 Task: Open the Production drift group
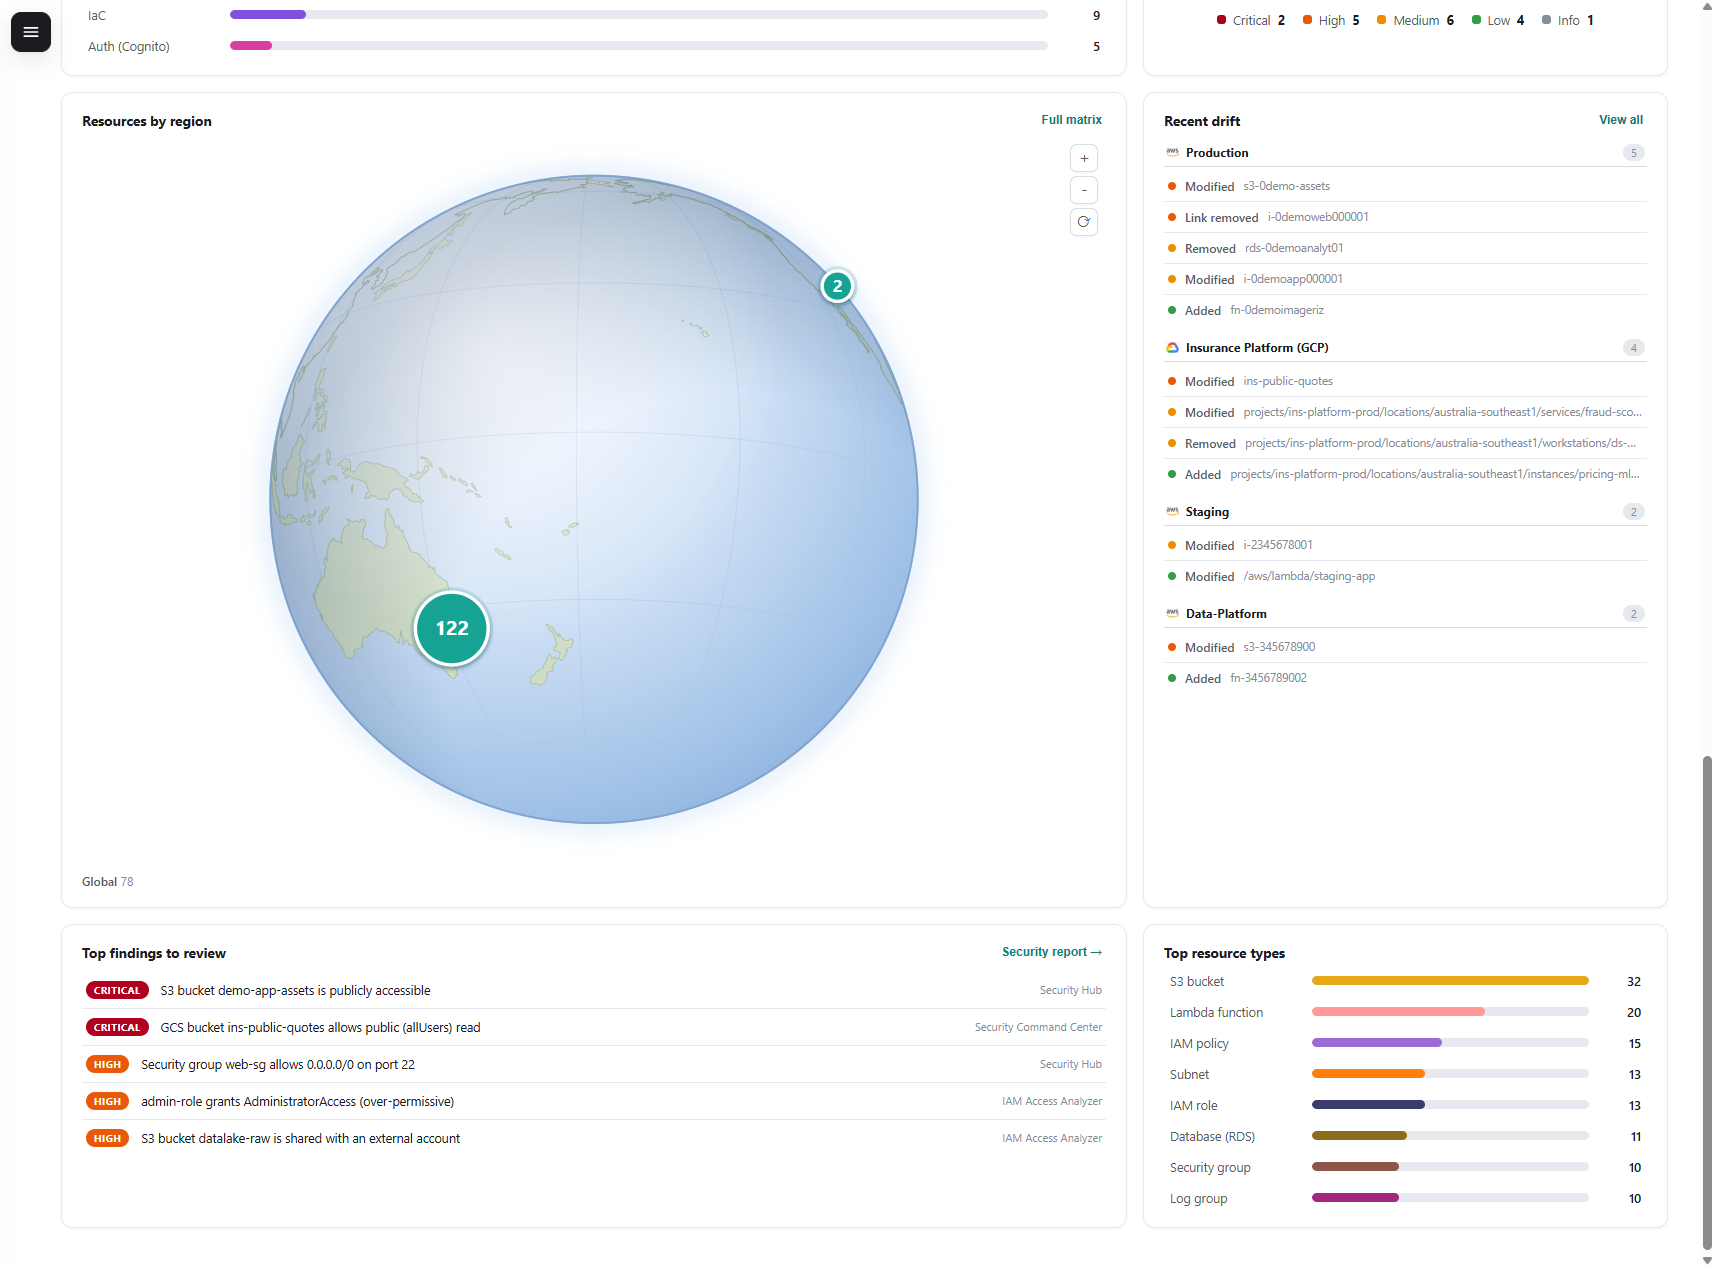point(1405,153)
